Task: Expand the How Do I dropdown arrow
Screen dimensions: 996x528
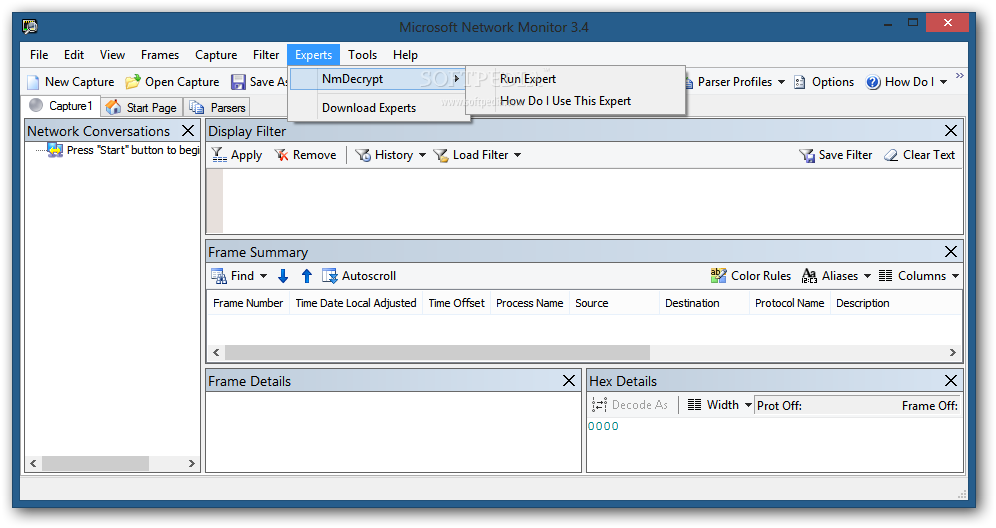Action: [x=943, y=82]
